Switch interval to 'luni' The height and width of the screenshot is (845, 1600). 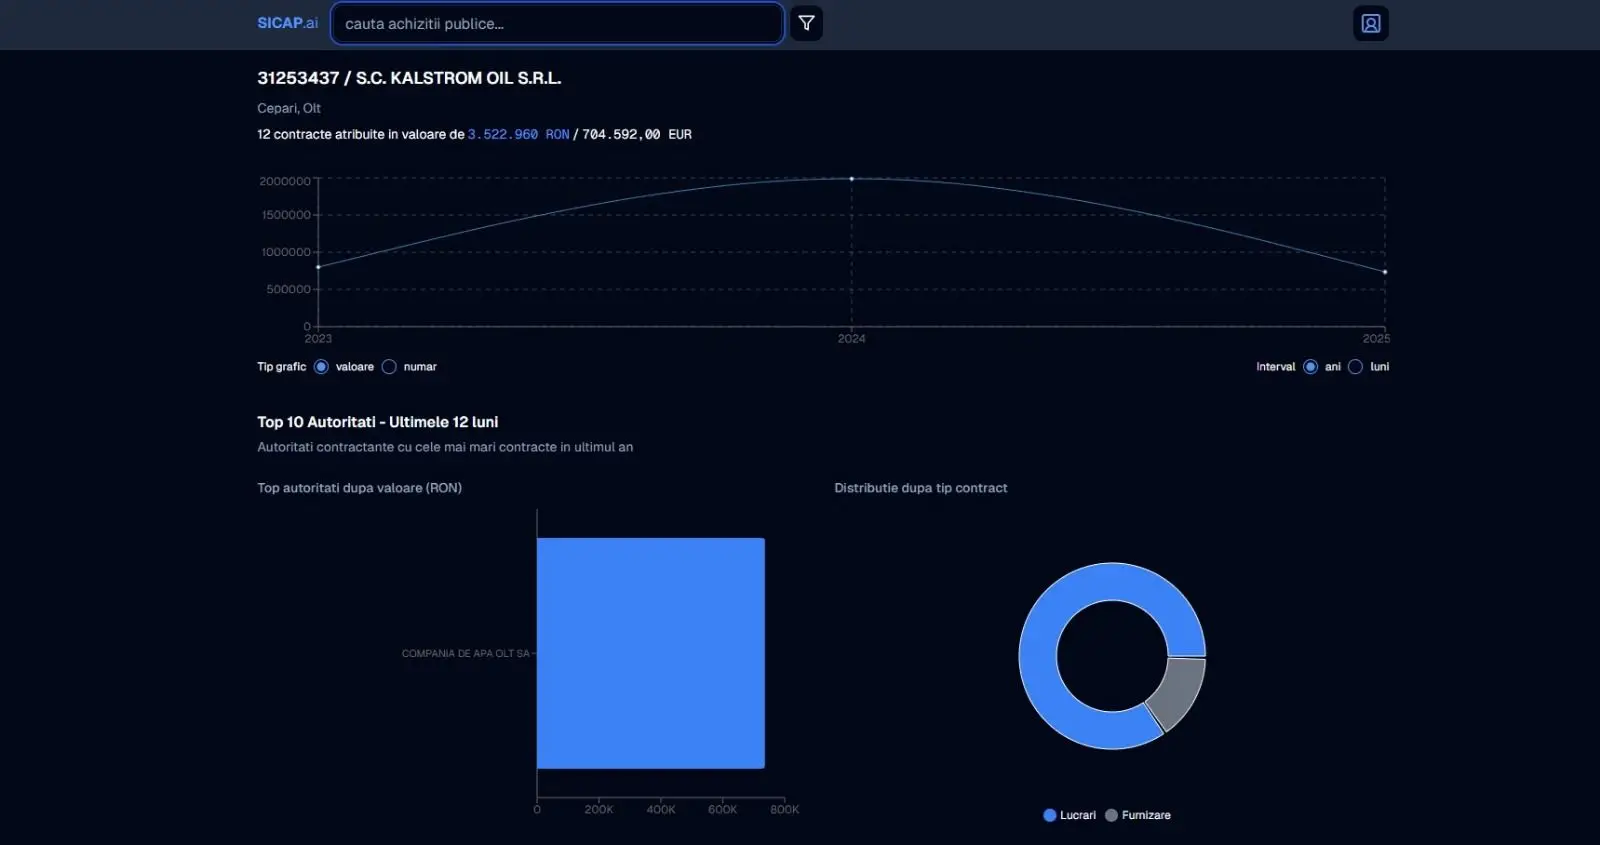tap(1355, 367)
